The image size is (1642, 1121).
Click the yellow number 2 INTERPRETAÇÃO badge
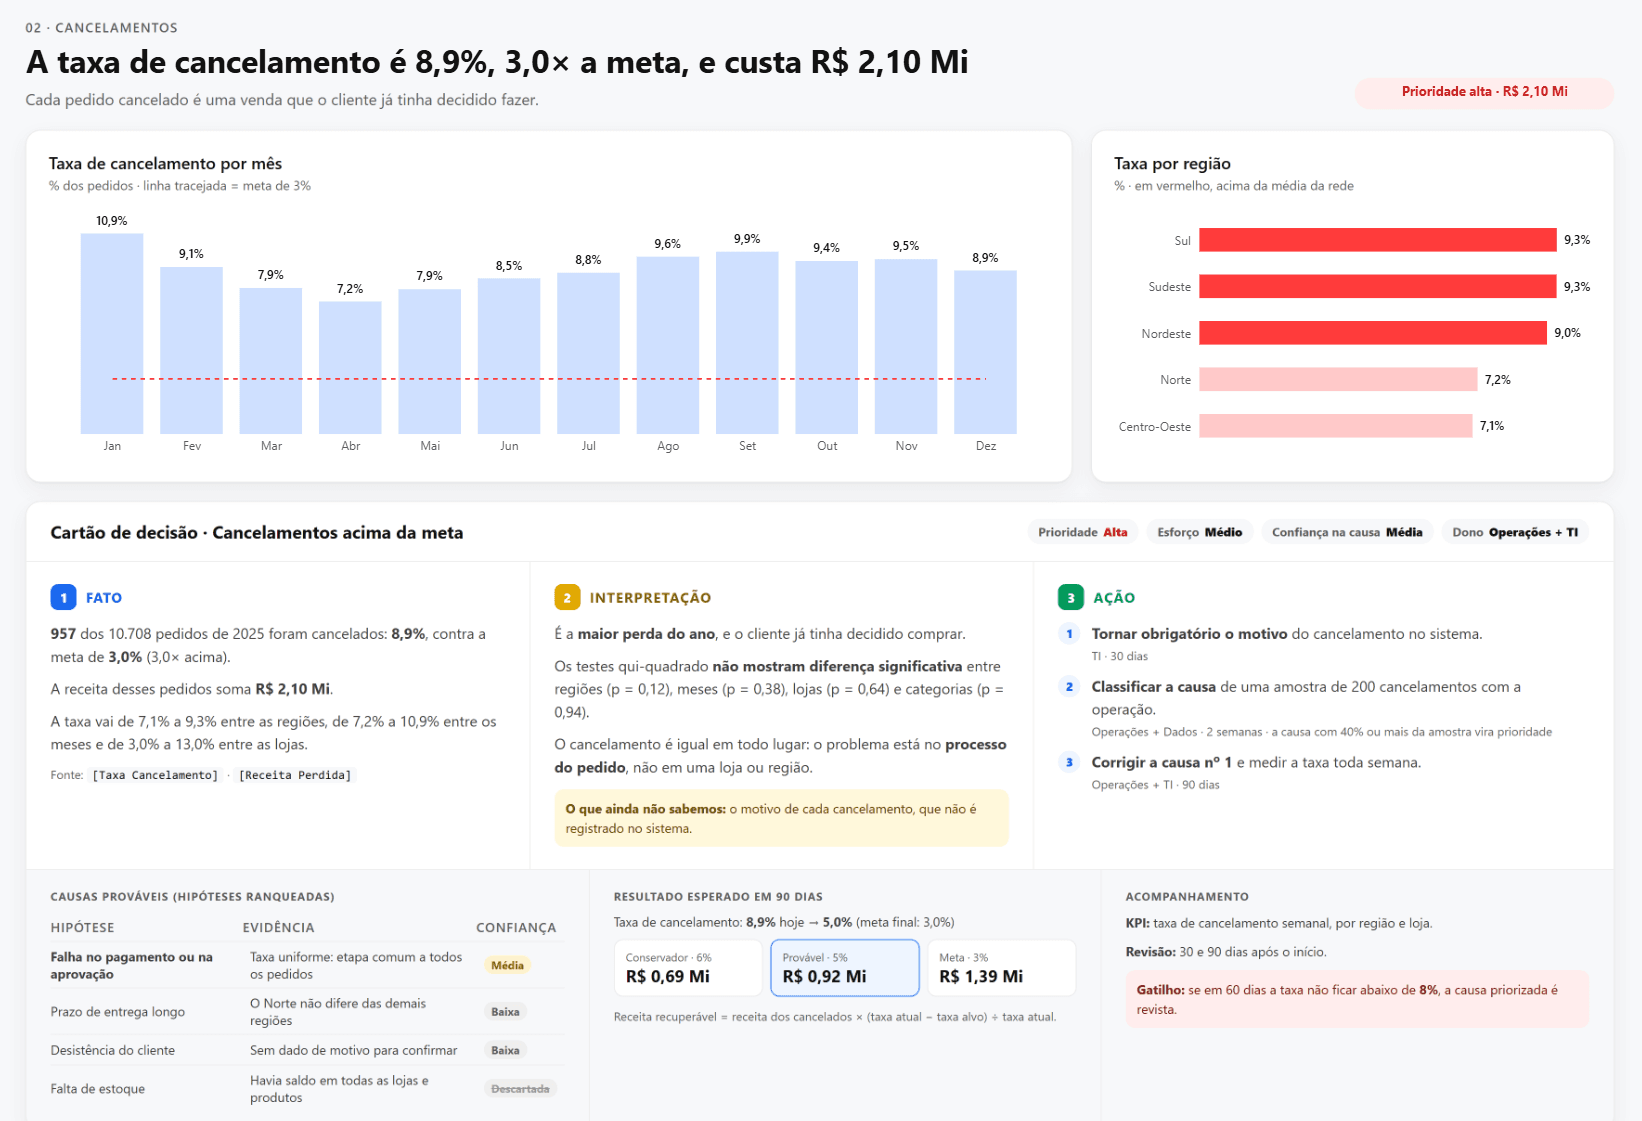(x=567, y=597)
